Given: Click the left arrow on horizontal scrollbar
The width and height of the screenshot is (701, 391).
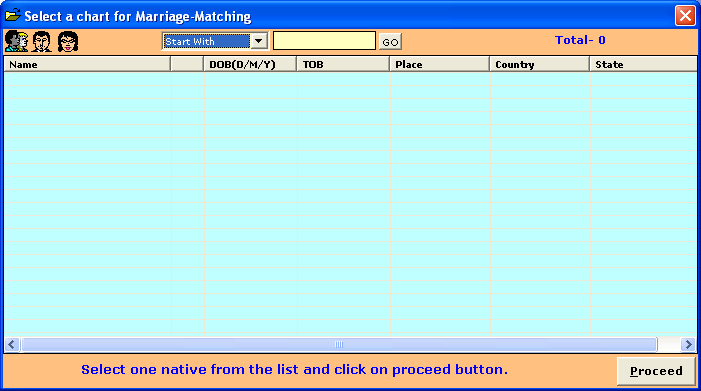Looking at the screenshot, I should click(x=12, y=345).
